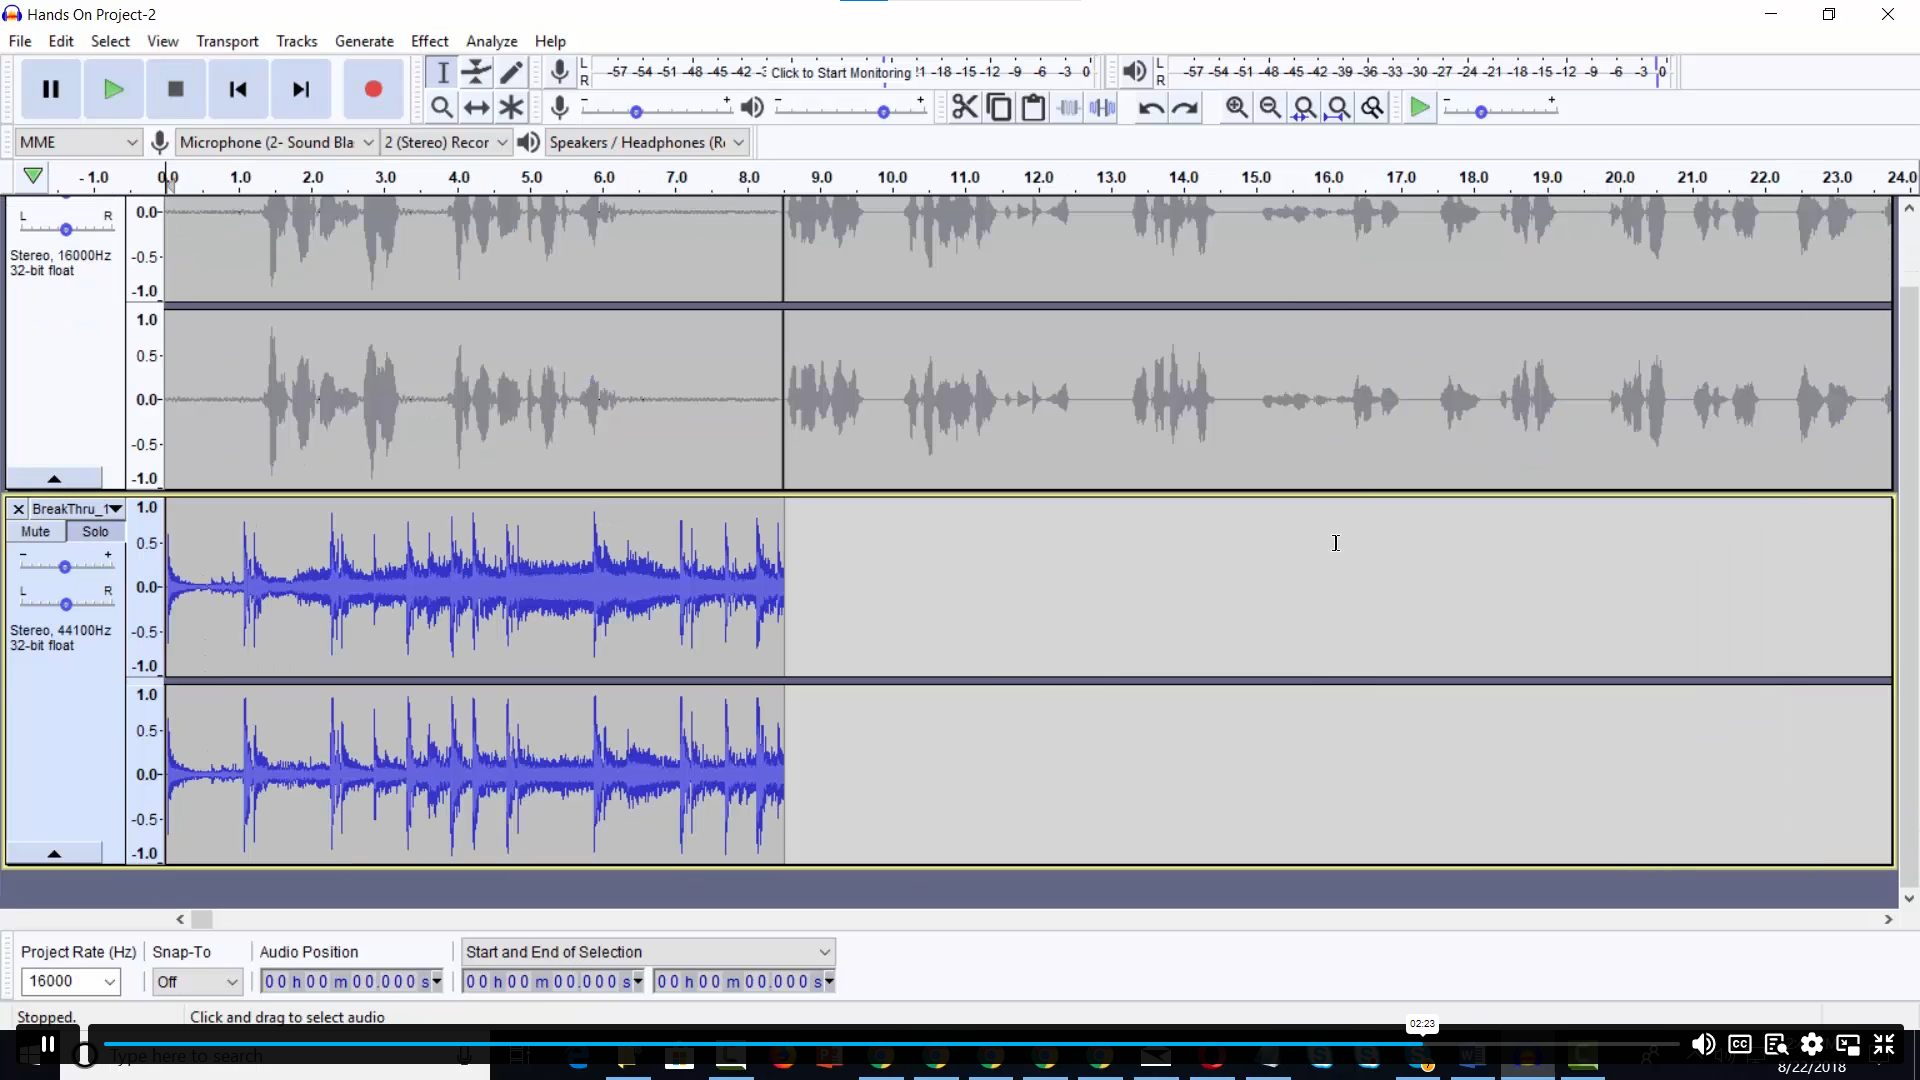Start monitoring on the recording level meter

point(840,71)
